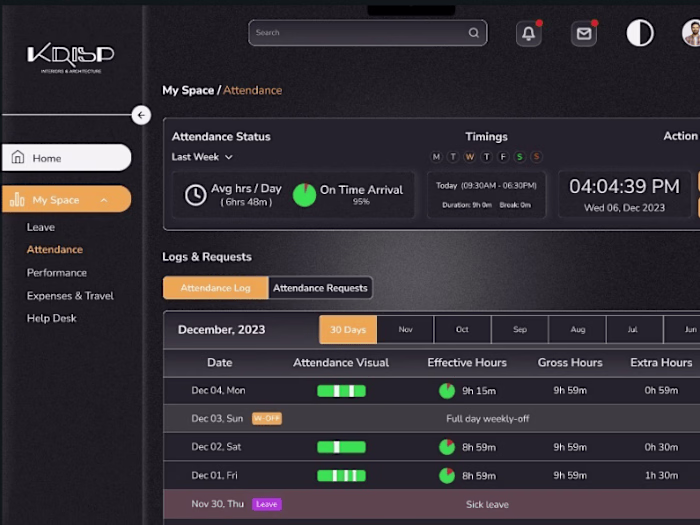Open the Last Week dropdown
The height and width of the screenshot is (525, 700).
pyautogui.click(x=202, y=157)
